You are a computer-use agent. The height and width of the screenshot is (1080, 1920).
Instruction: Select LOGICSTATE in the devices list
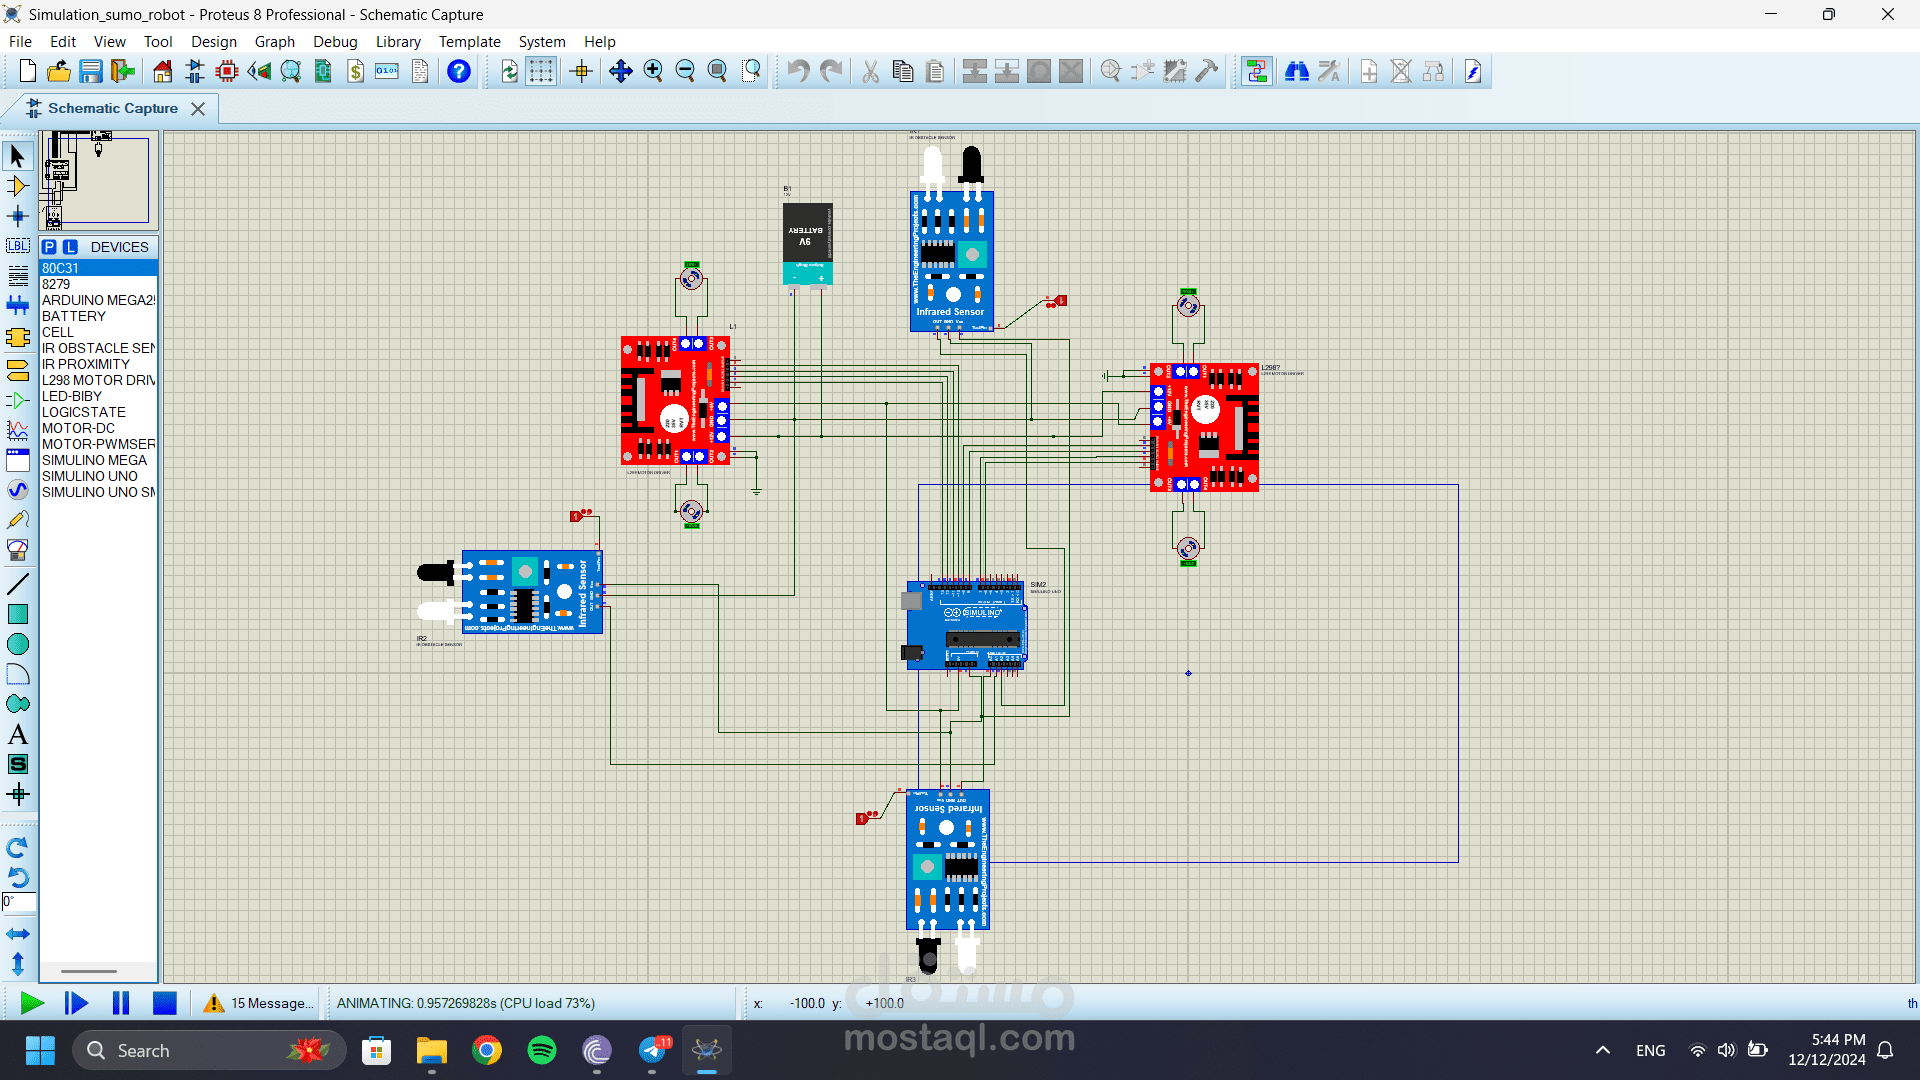pyautogui.click(x=98, y=412)
